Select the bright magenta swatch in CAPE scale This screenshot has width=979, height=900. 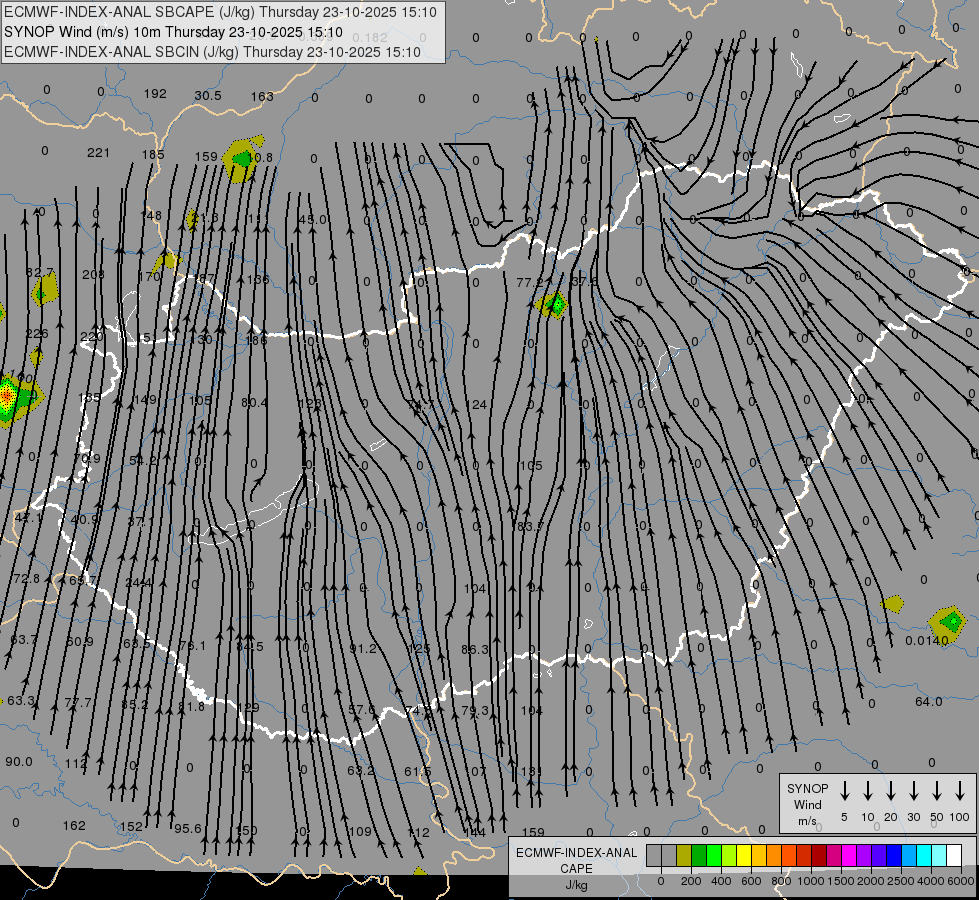849,856
